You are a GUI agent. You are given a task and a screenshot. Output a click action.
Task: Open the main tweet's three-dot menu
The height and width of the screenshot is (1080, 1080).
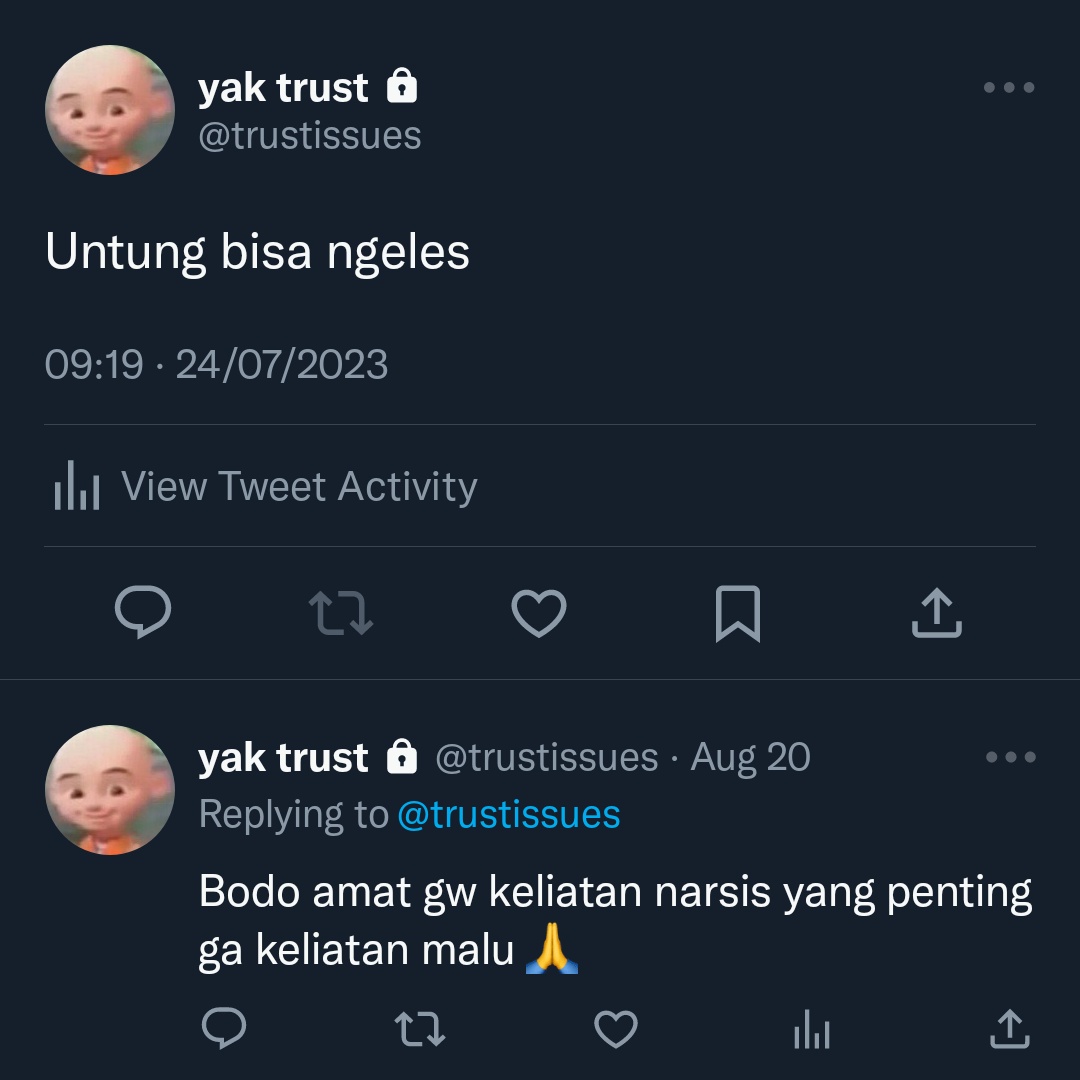[1009, 87]
